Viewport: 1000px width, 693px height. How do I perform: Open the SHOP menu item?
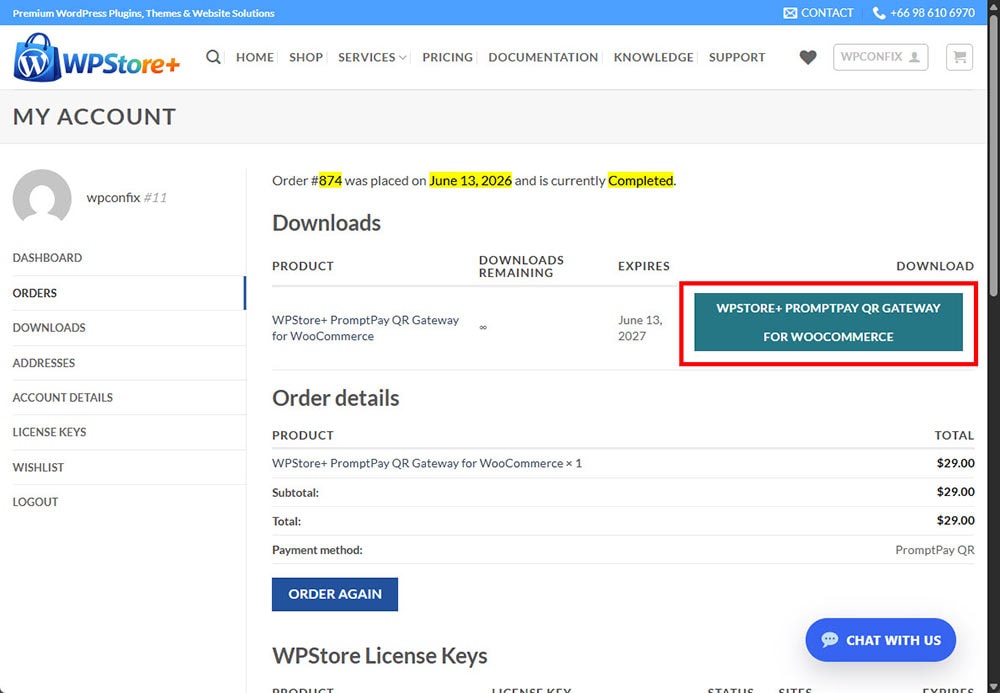pyautogui.click(x=305, y=57)
